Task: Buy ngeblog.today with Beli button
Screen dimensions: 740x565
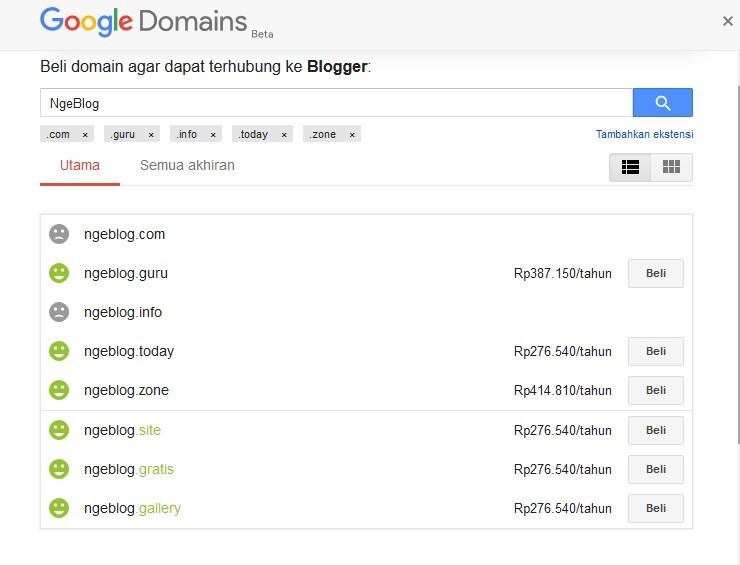Action: 656,352
